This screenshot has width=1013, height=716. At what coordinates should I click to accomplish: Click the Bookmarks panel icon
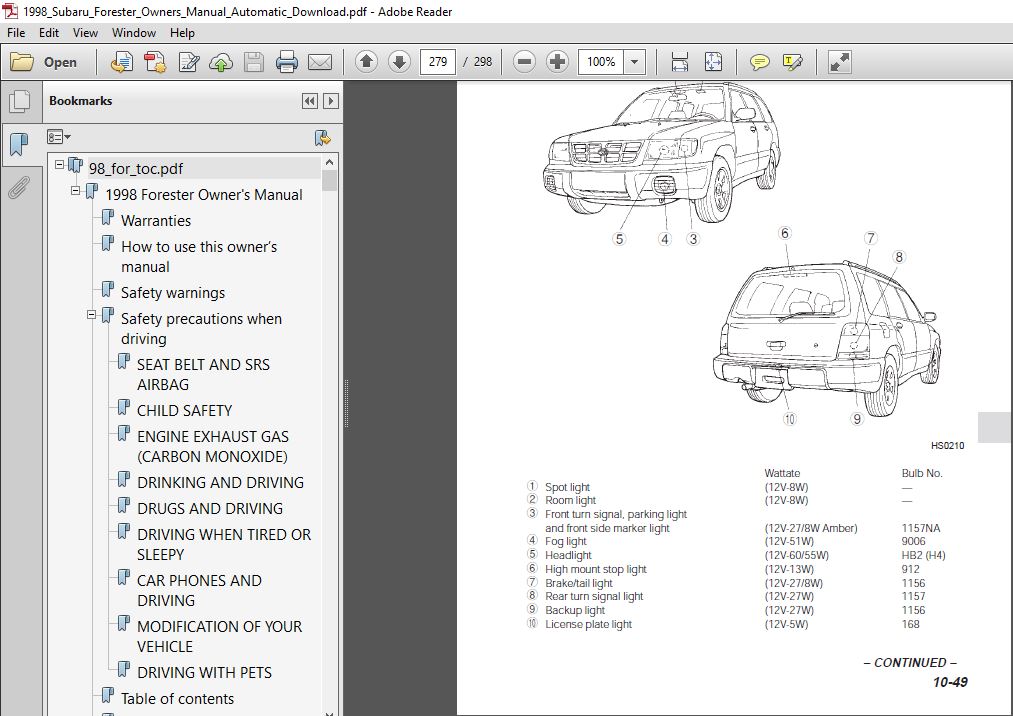19,144
